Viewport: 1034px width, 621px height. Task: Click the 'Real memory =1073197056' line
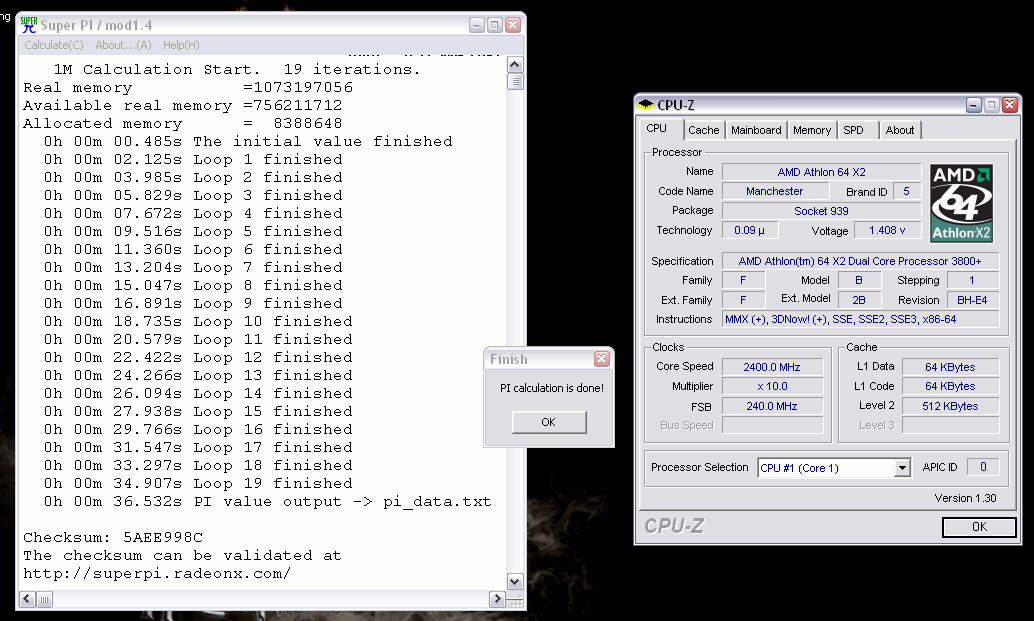(188, 88)
